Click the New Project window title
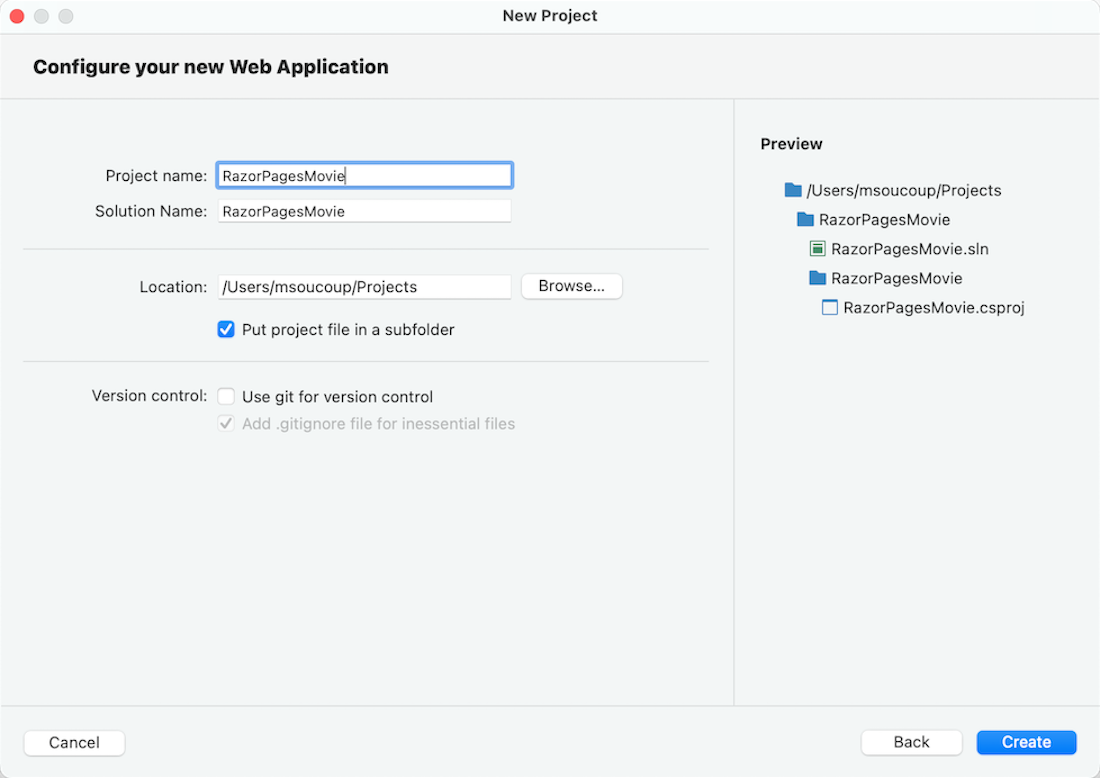This screenshot has height=778, width=1100. [x=550, y=15]
